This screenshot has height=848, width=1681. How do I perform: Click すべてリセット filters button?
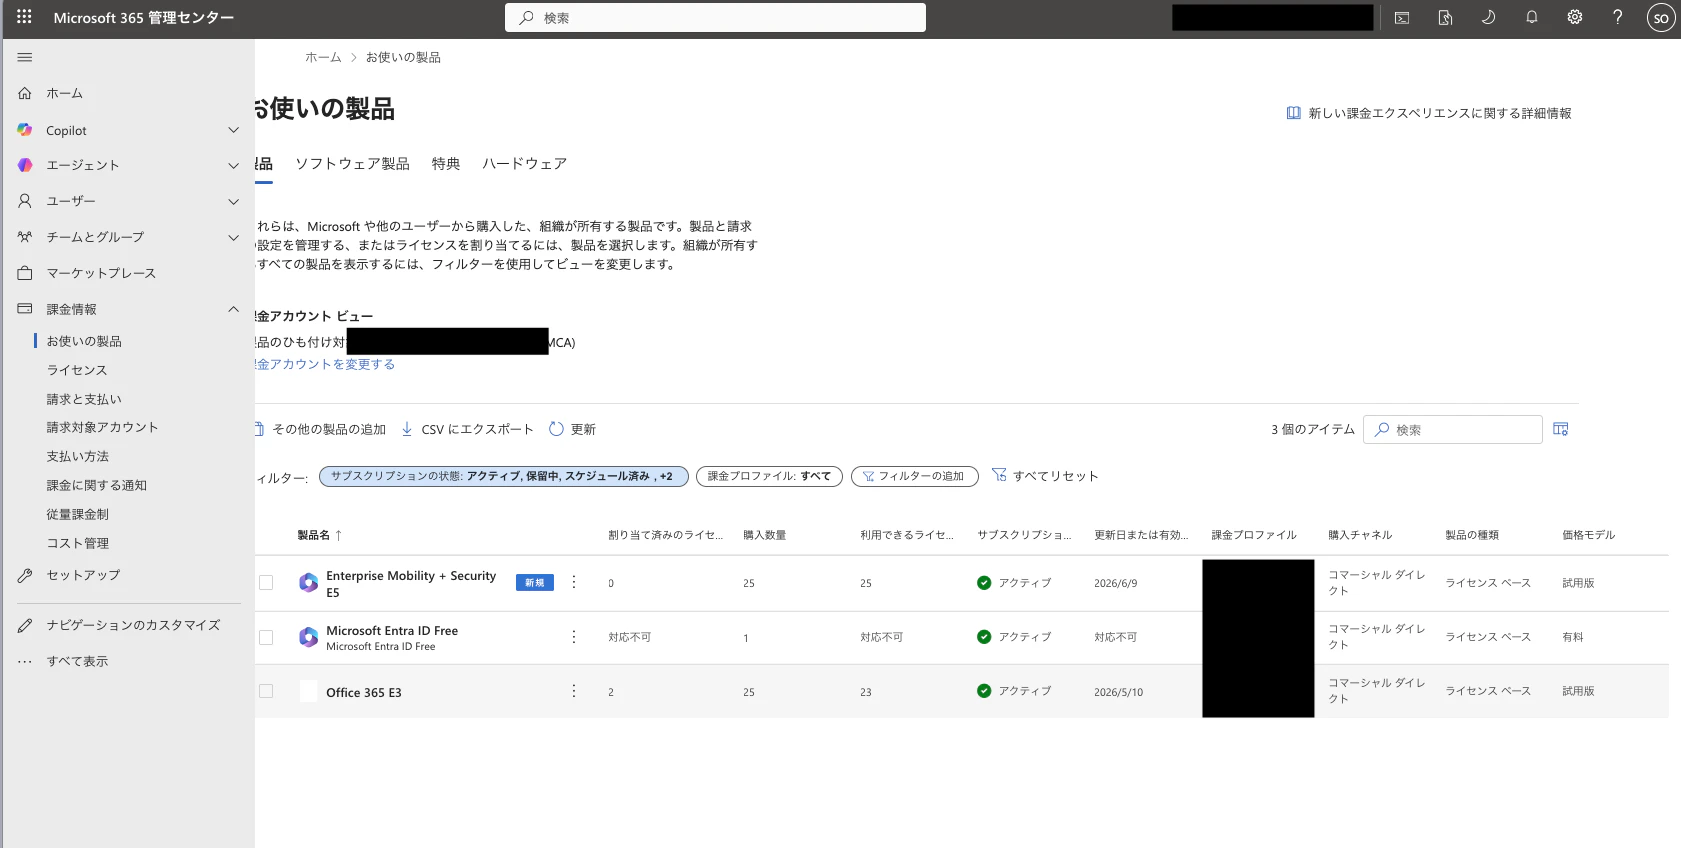pyautogui.click(x=1045, y=476)
